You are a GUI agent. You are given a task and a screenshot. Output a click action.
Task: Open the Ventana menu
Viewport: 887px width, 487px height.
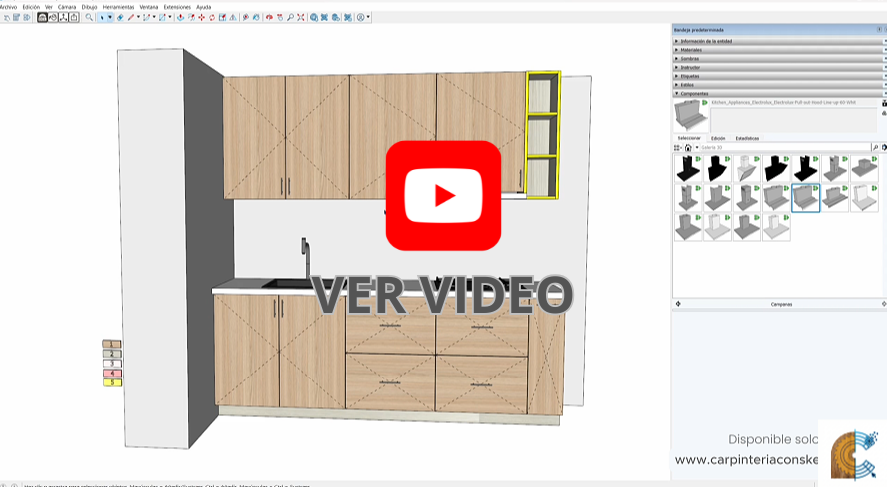(149, 7)
